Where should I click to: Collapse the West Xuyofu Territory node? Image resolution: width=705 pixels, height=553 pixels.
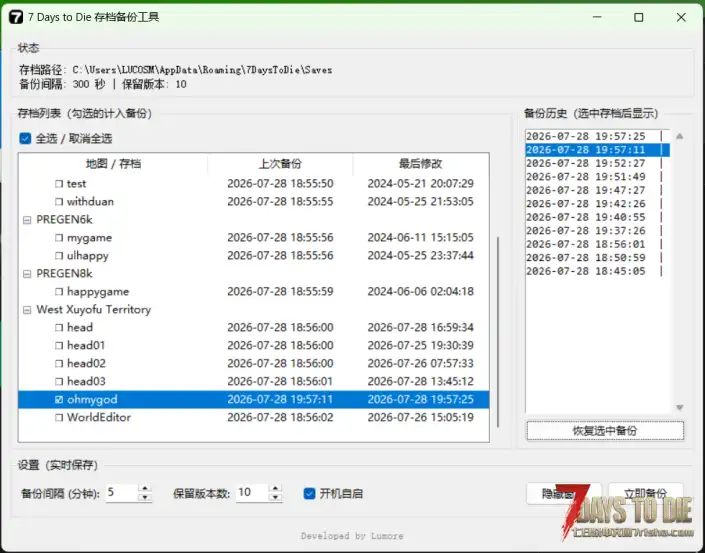27,310
